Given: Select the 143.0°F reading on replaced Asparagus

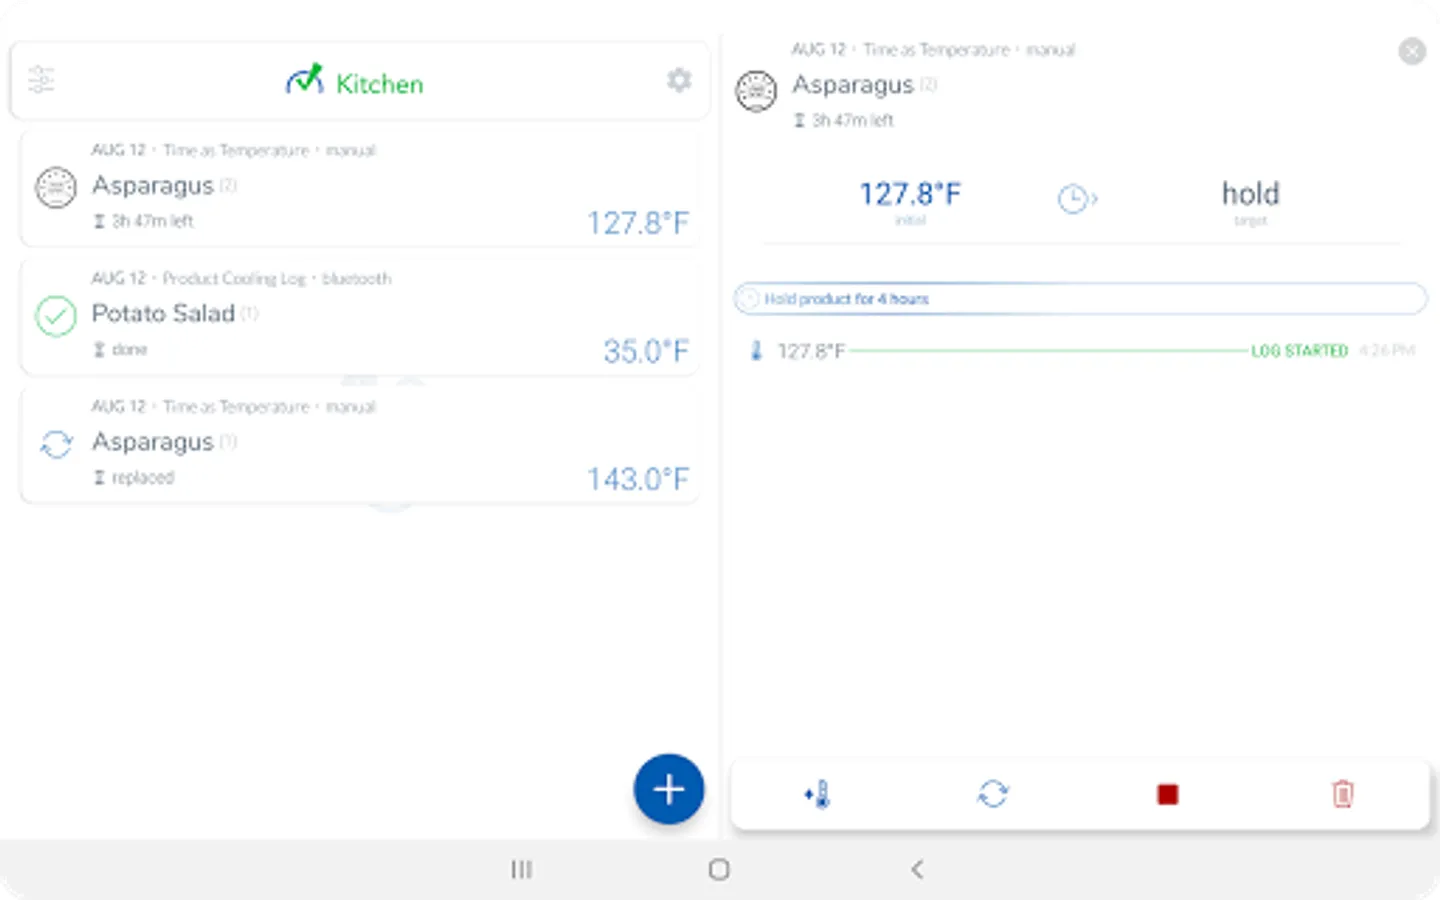Looking at the screenshot, I should [638, 479].
